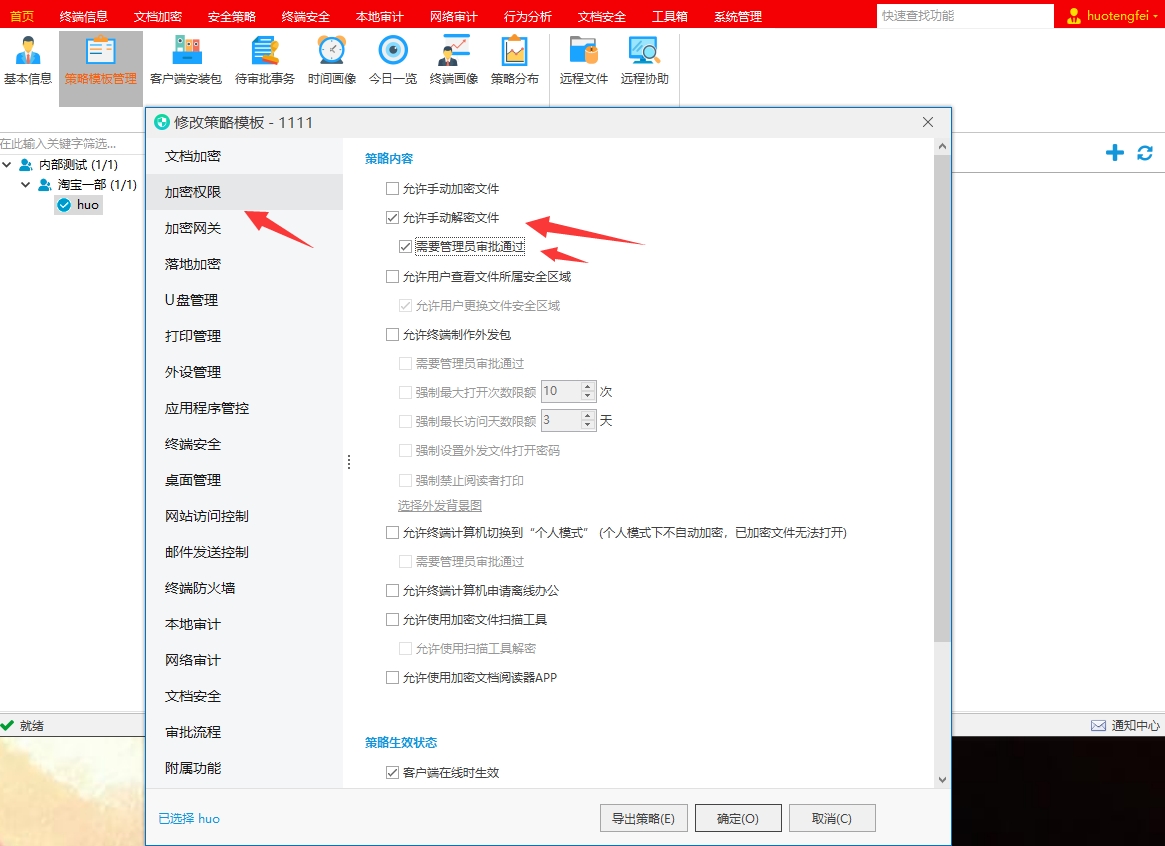The width and height of the screenshot is (1165, 846).
Task: Click the blue plus add icon
Action: coord(1114,153)
